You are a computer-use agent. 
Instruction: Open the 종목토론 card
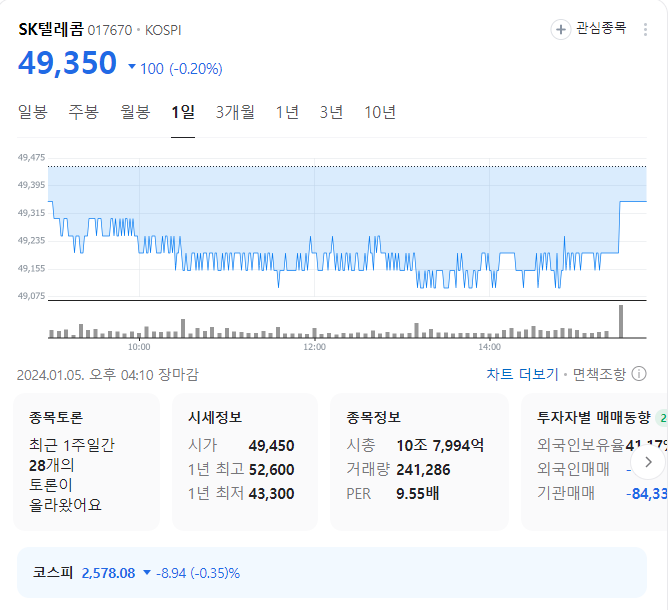pos(86,462)
